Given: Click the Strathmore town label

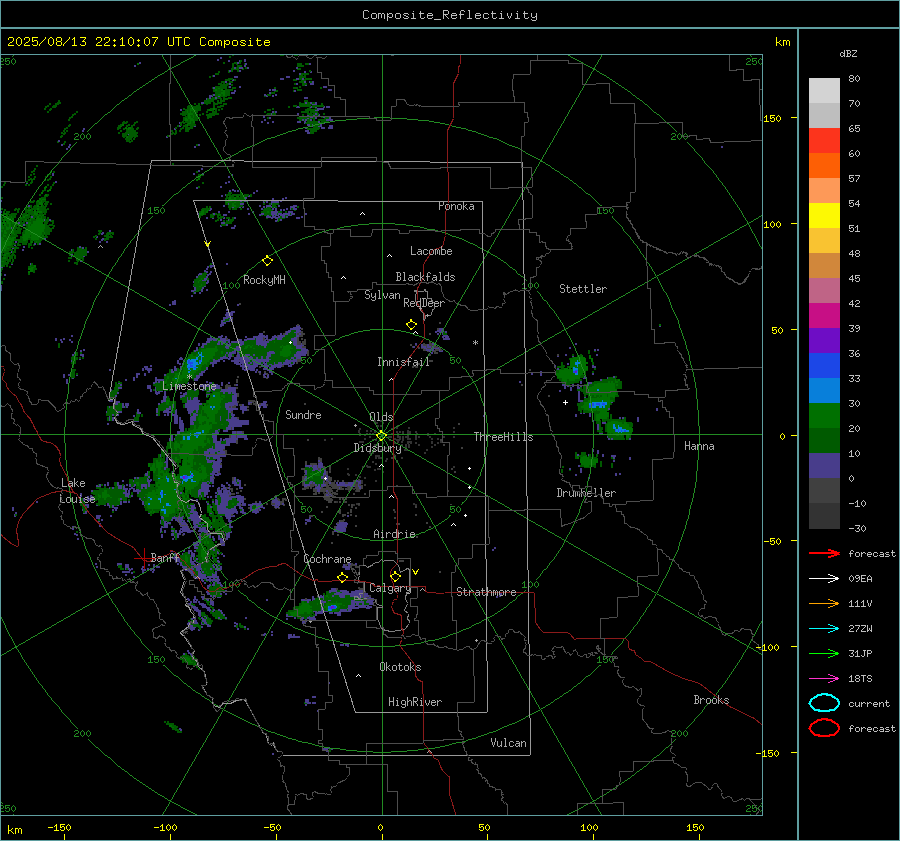Looking at the screenshot, I should [x=486, y=592].
